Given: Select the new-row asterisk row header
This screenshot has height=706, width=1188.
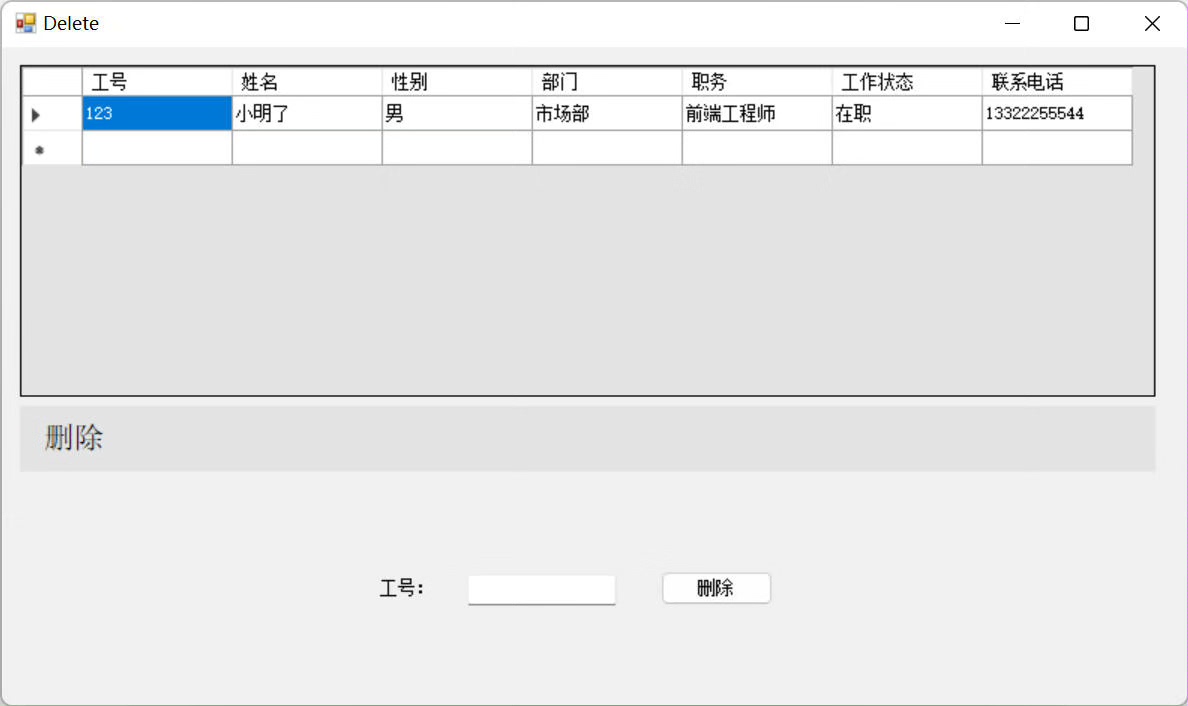Looking at the screenshot, I should tap(52, 148).
